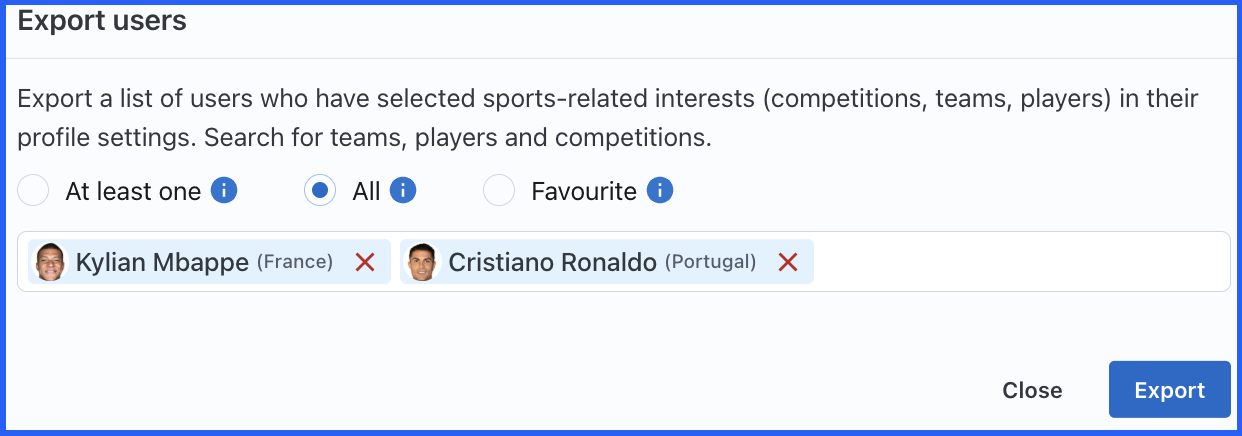Screen dimensions: 1242x436
Task: Click the Cristiano Ronaldo name tag text
Action: [552, 262]
